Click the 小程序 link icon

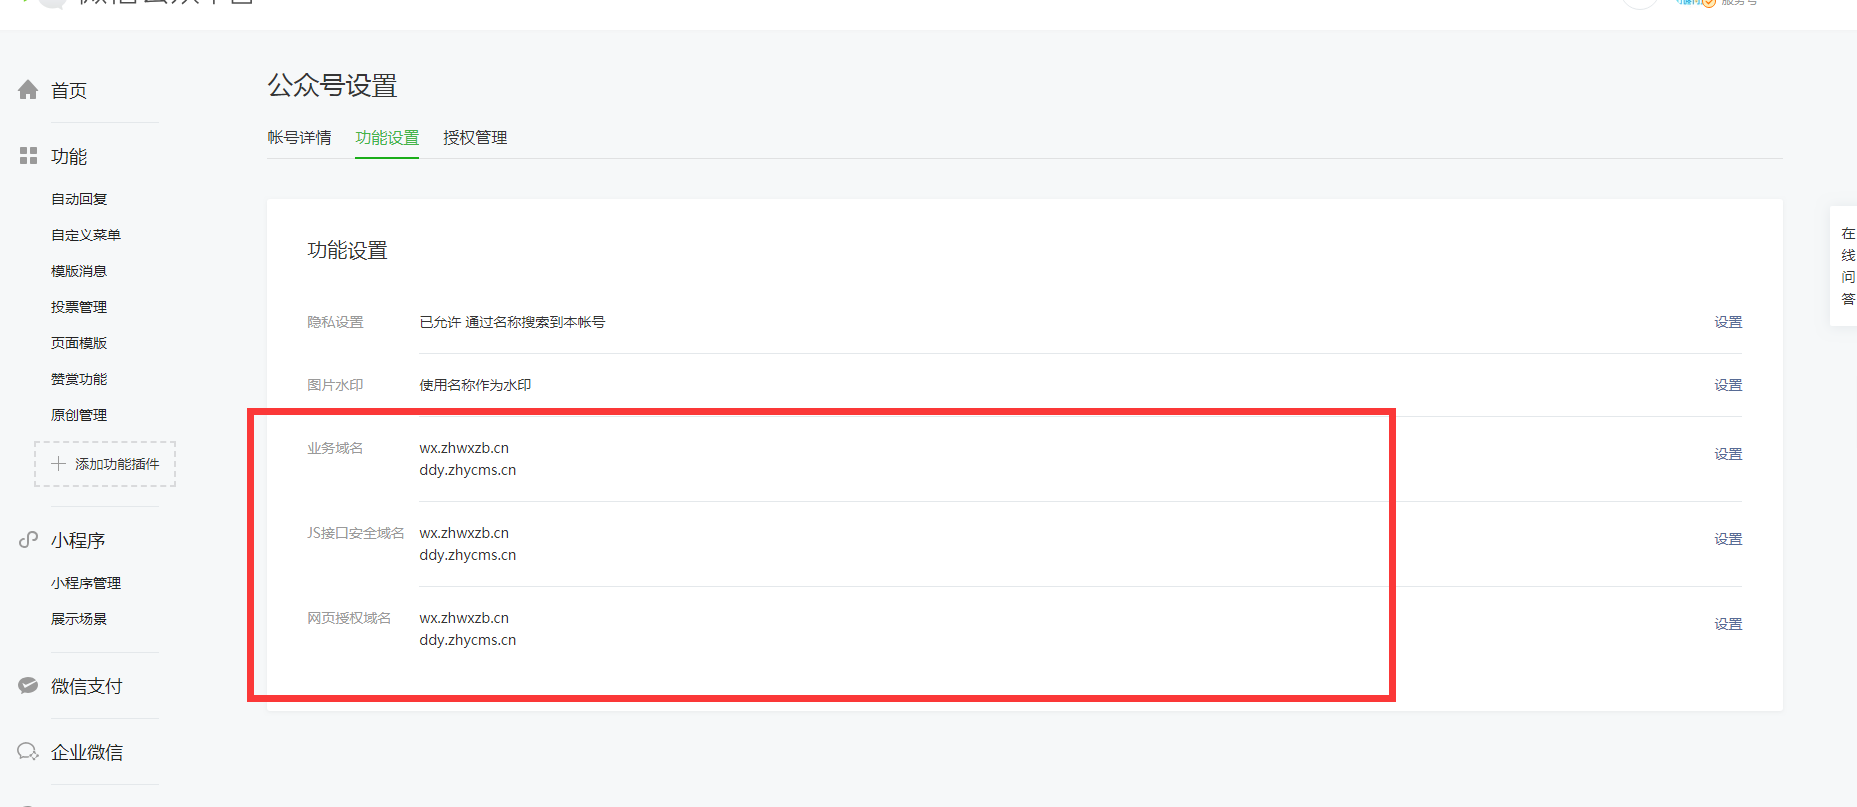point(28,540)
